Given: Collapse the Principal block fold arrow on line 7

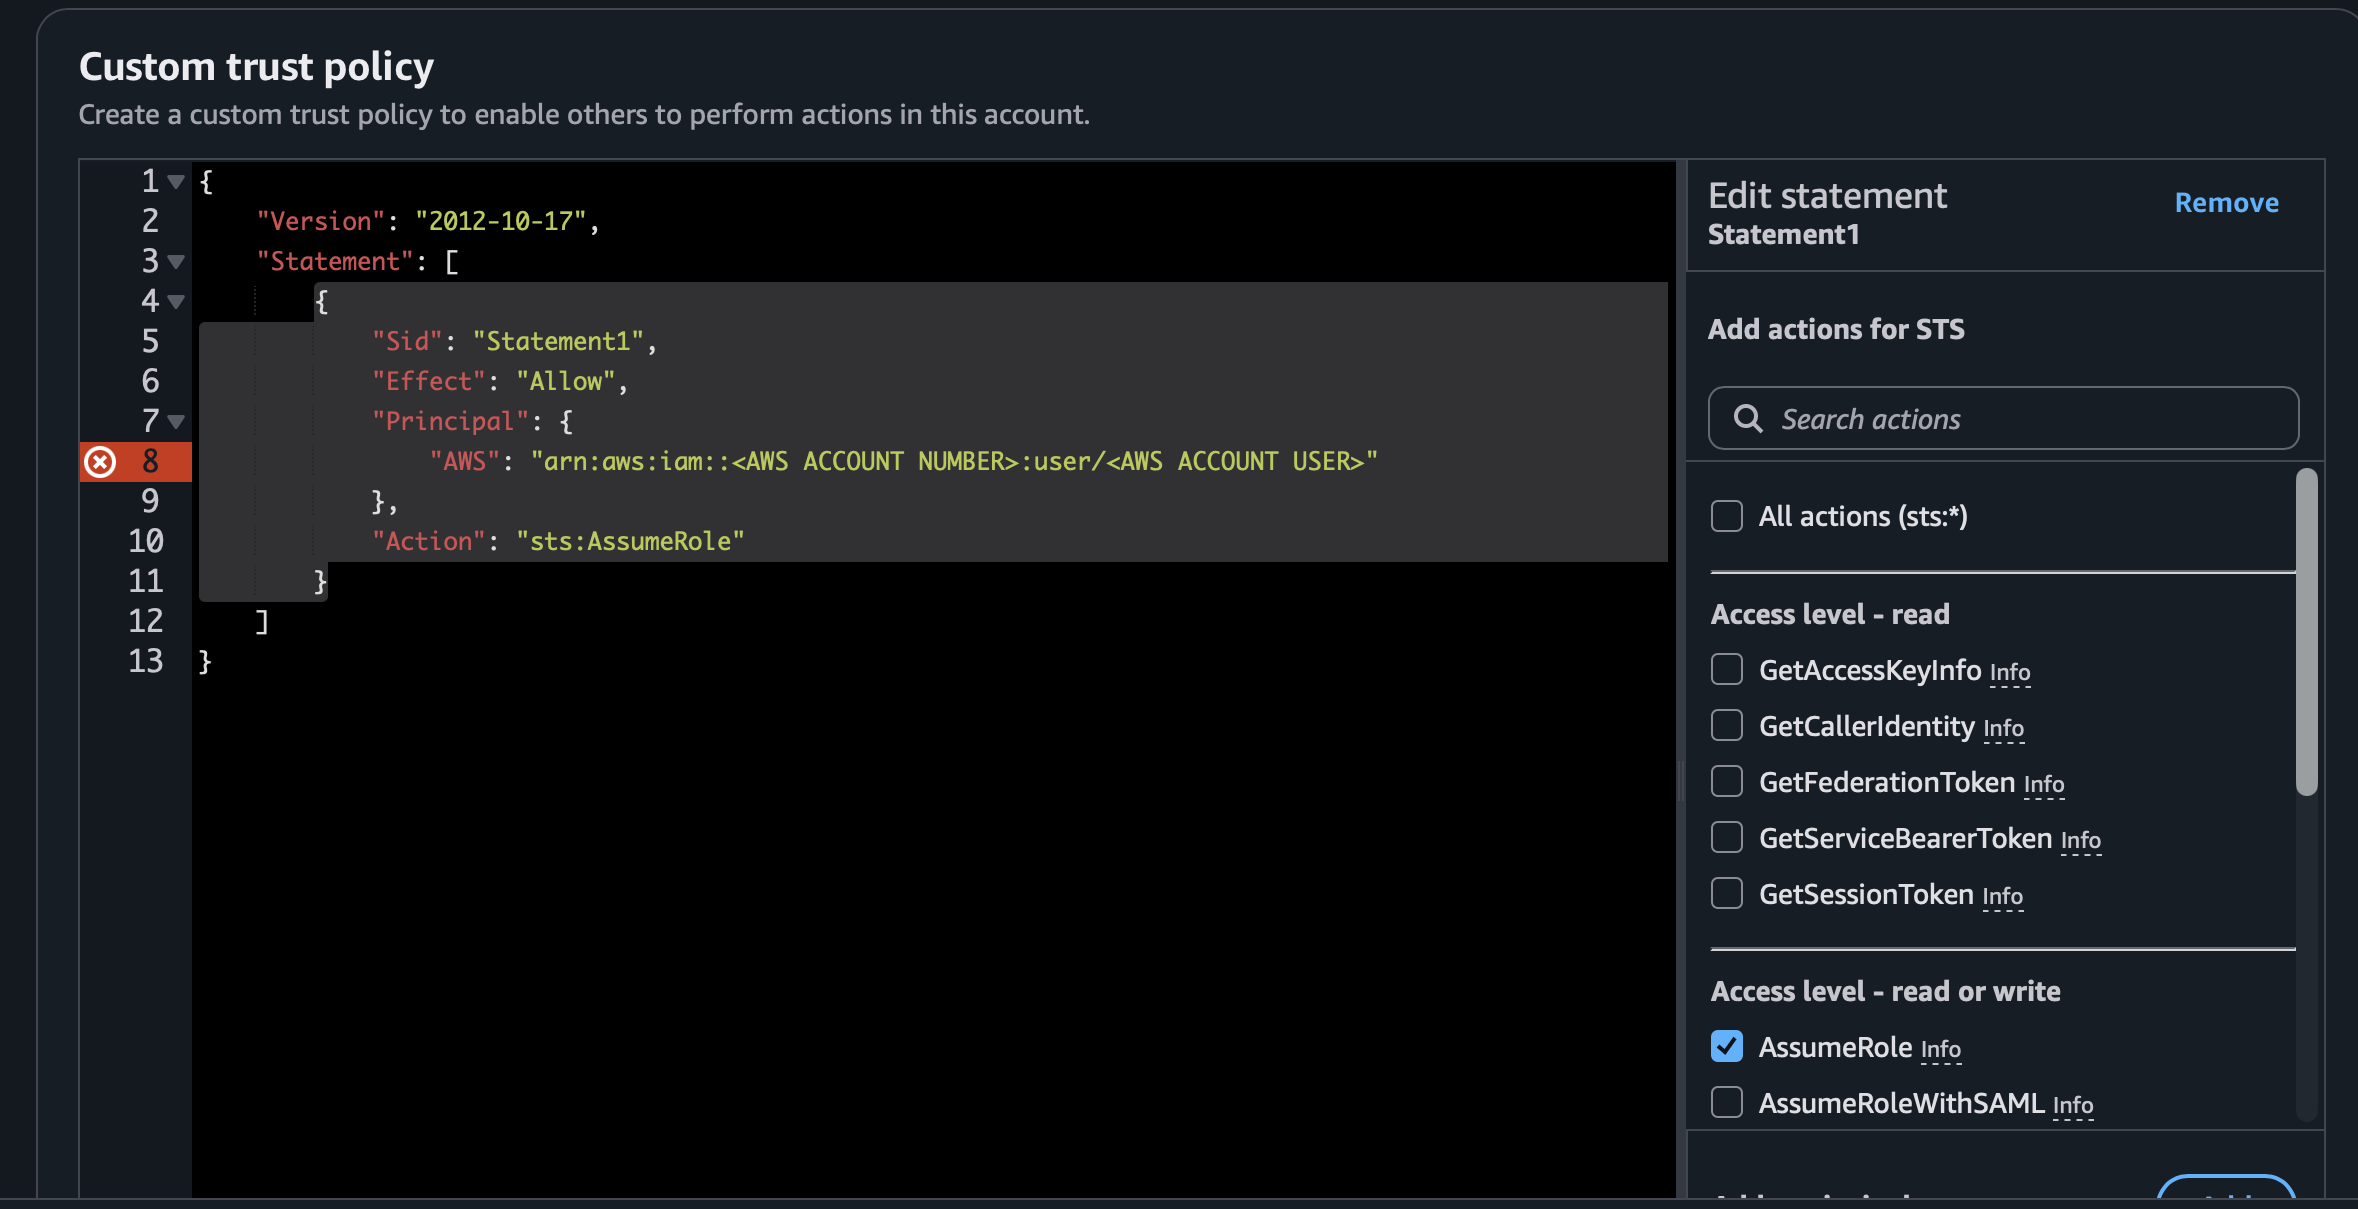Looking at the screenshot, I should click(x=177, y=422).
